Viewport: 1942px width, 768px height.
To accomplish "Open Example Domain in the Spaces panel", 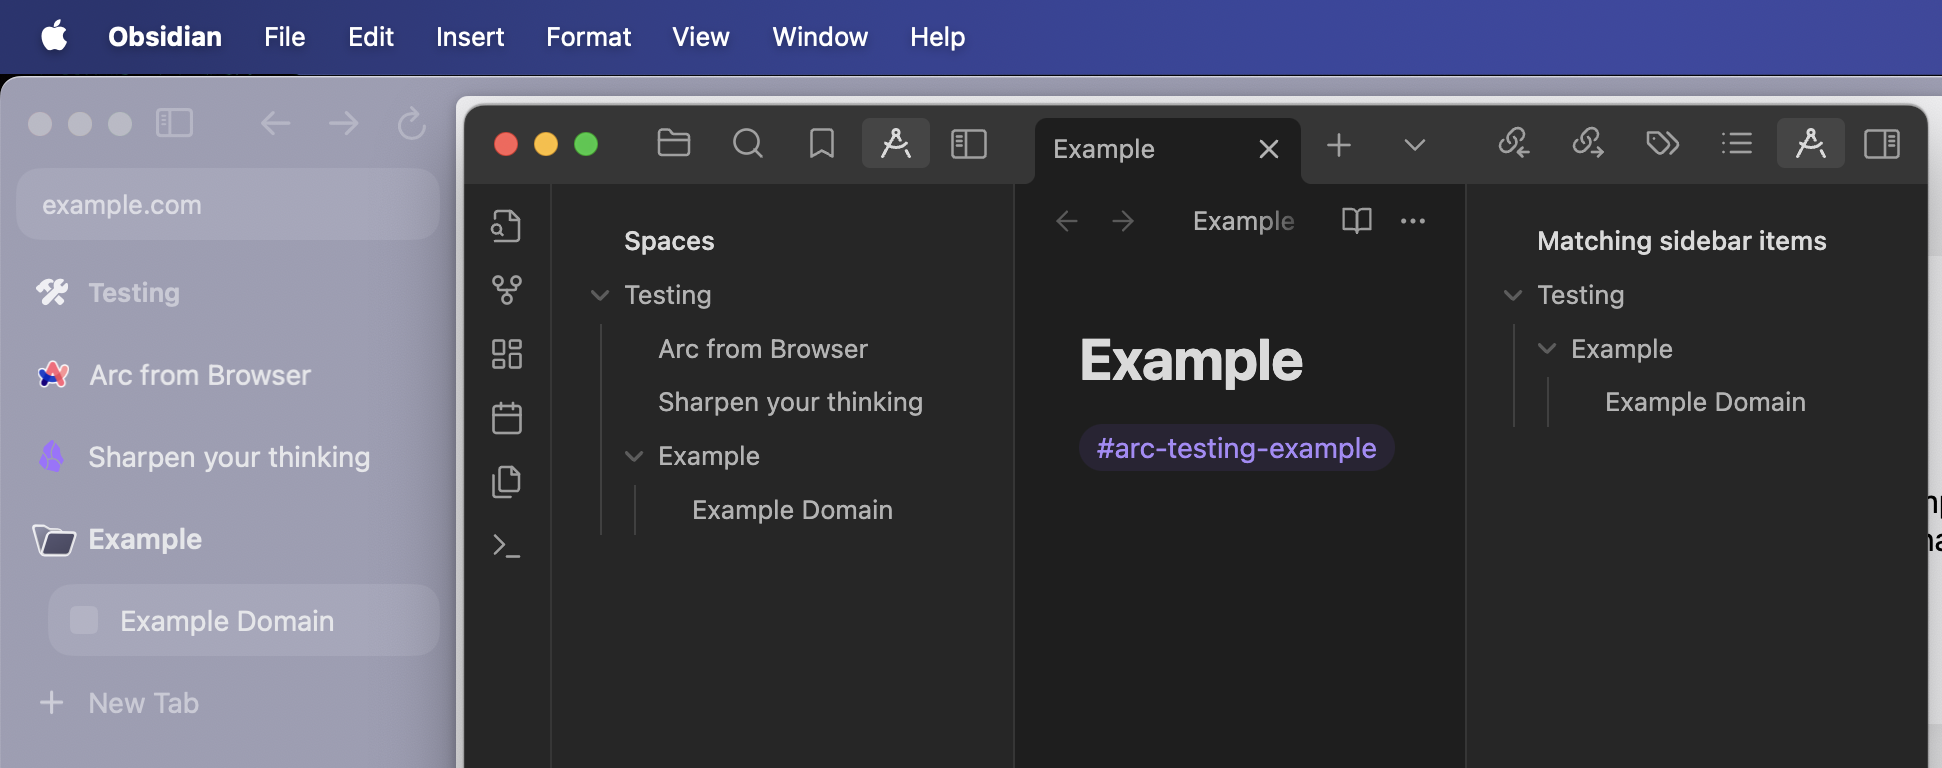I will 792,510.
